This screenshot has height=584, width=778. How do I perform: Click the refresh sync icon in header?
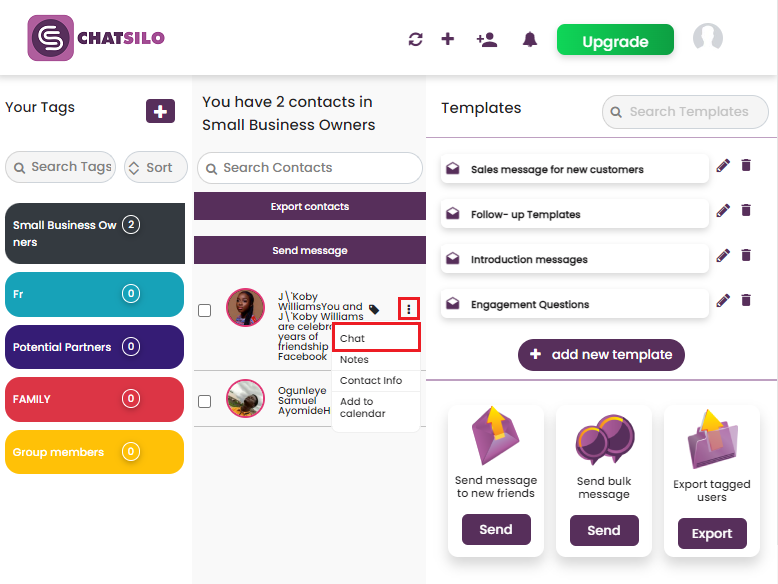(415, 39)
